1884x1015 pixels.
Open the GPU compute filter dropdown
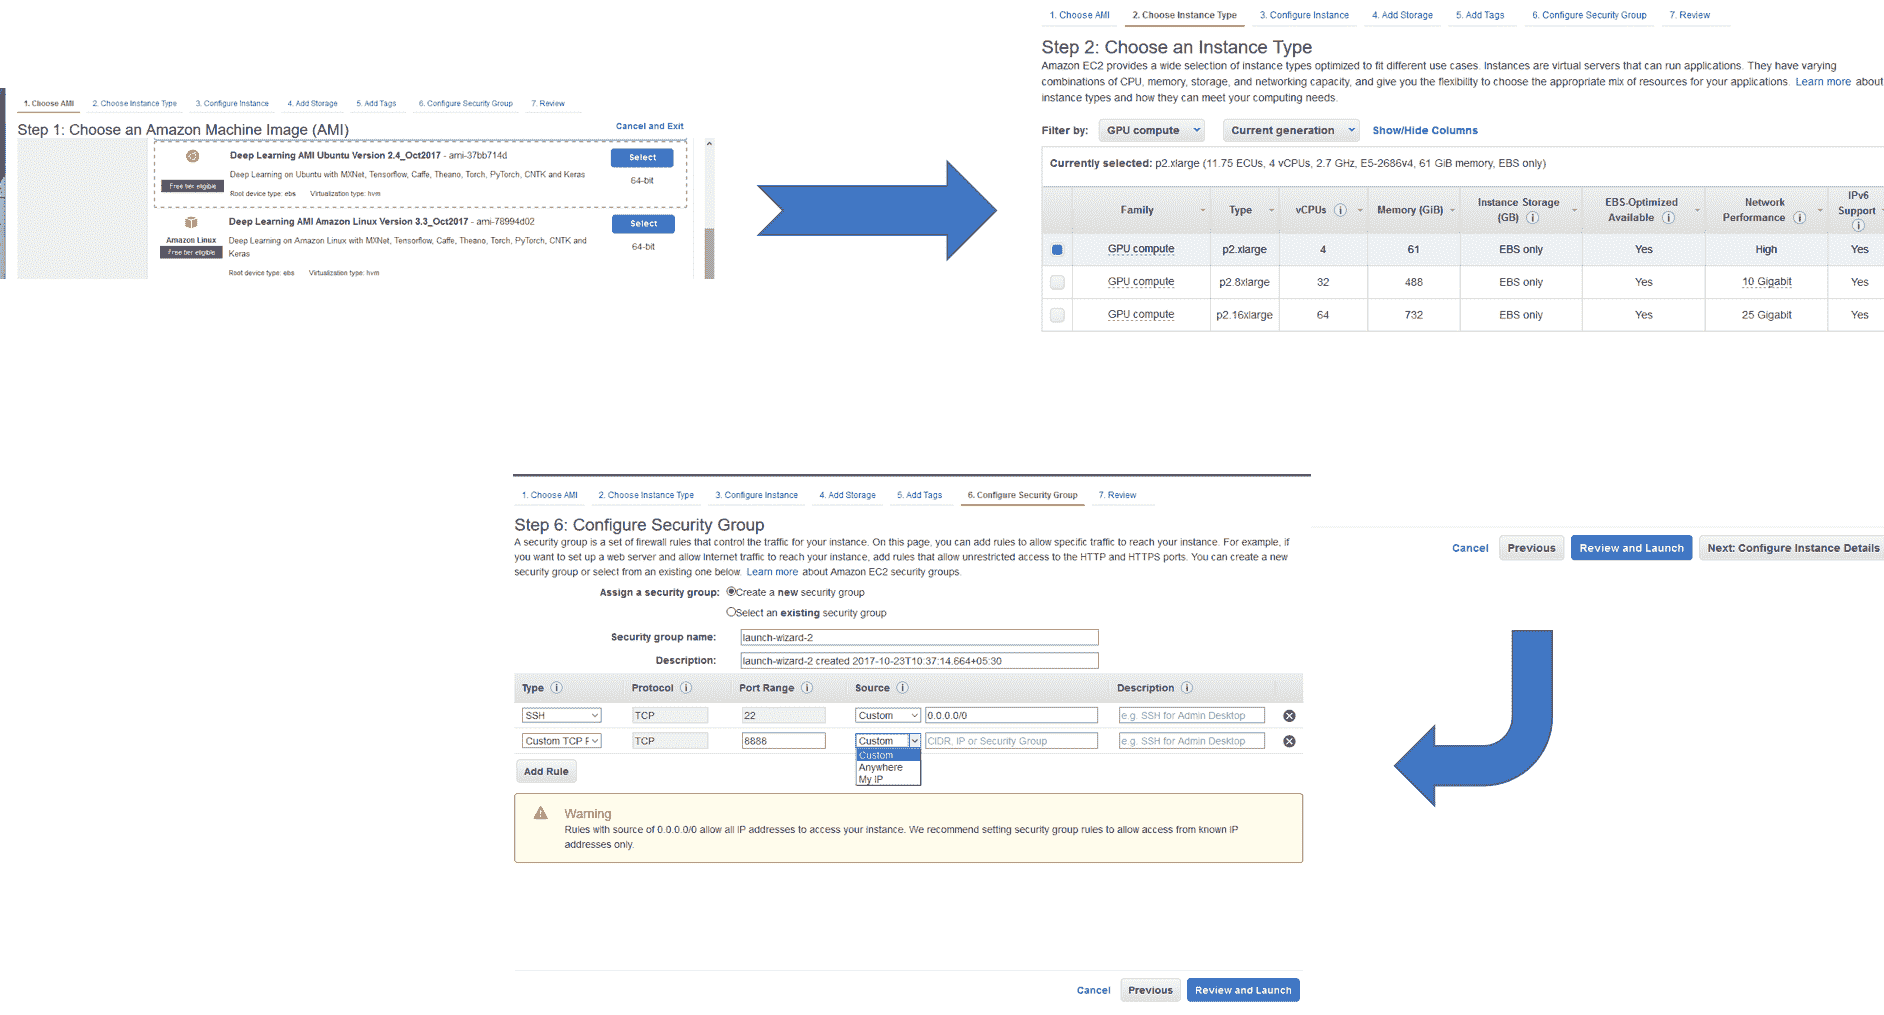click(1152, 130)
